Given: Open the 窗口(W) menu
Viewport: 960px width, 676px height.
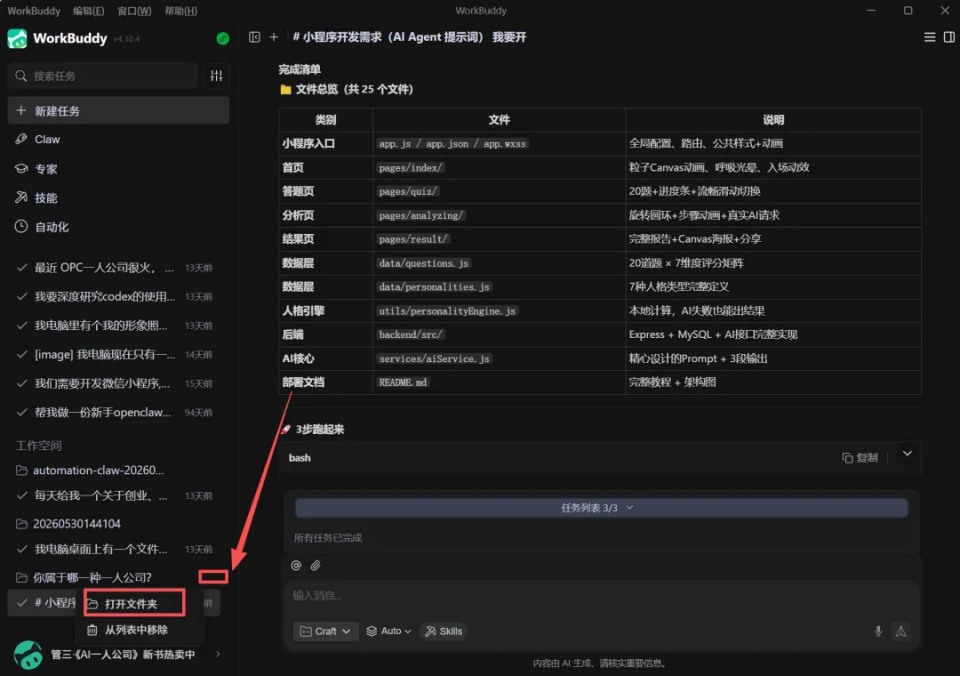Looking at the screenshot, I should 134,11.
